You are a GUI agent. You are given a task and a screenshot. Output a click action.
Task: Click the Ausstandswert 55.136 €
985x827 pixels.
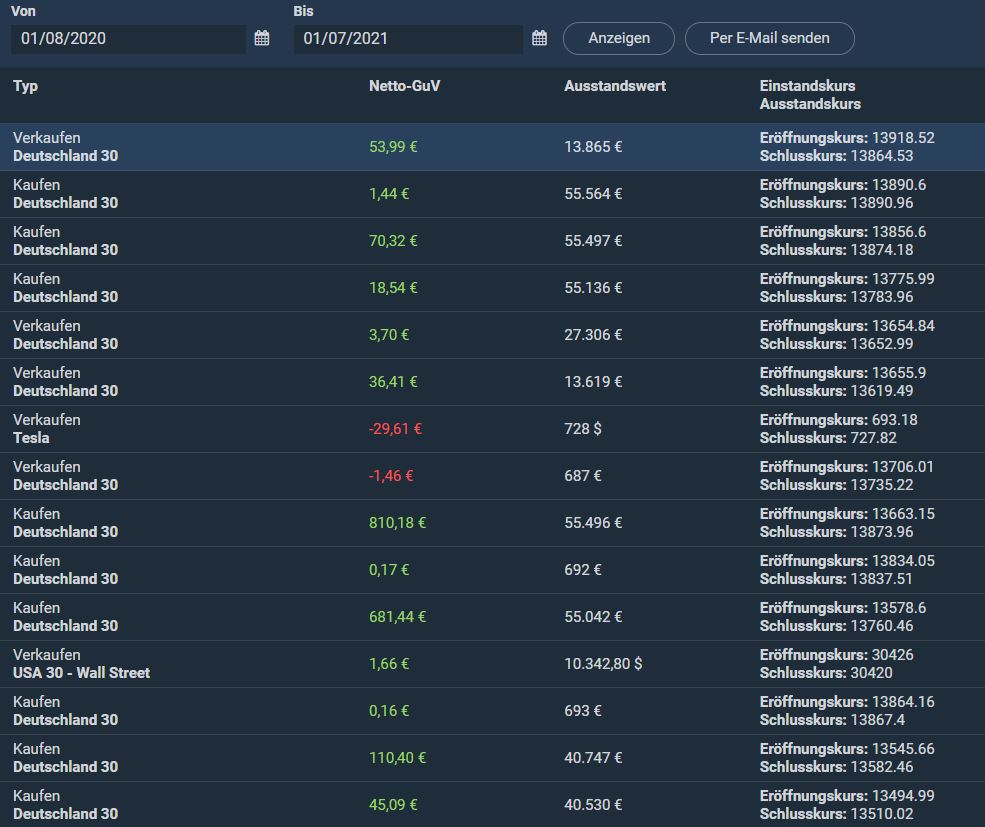pyautogui.click(x=593, y=288)
